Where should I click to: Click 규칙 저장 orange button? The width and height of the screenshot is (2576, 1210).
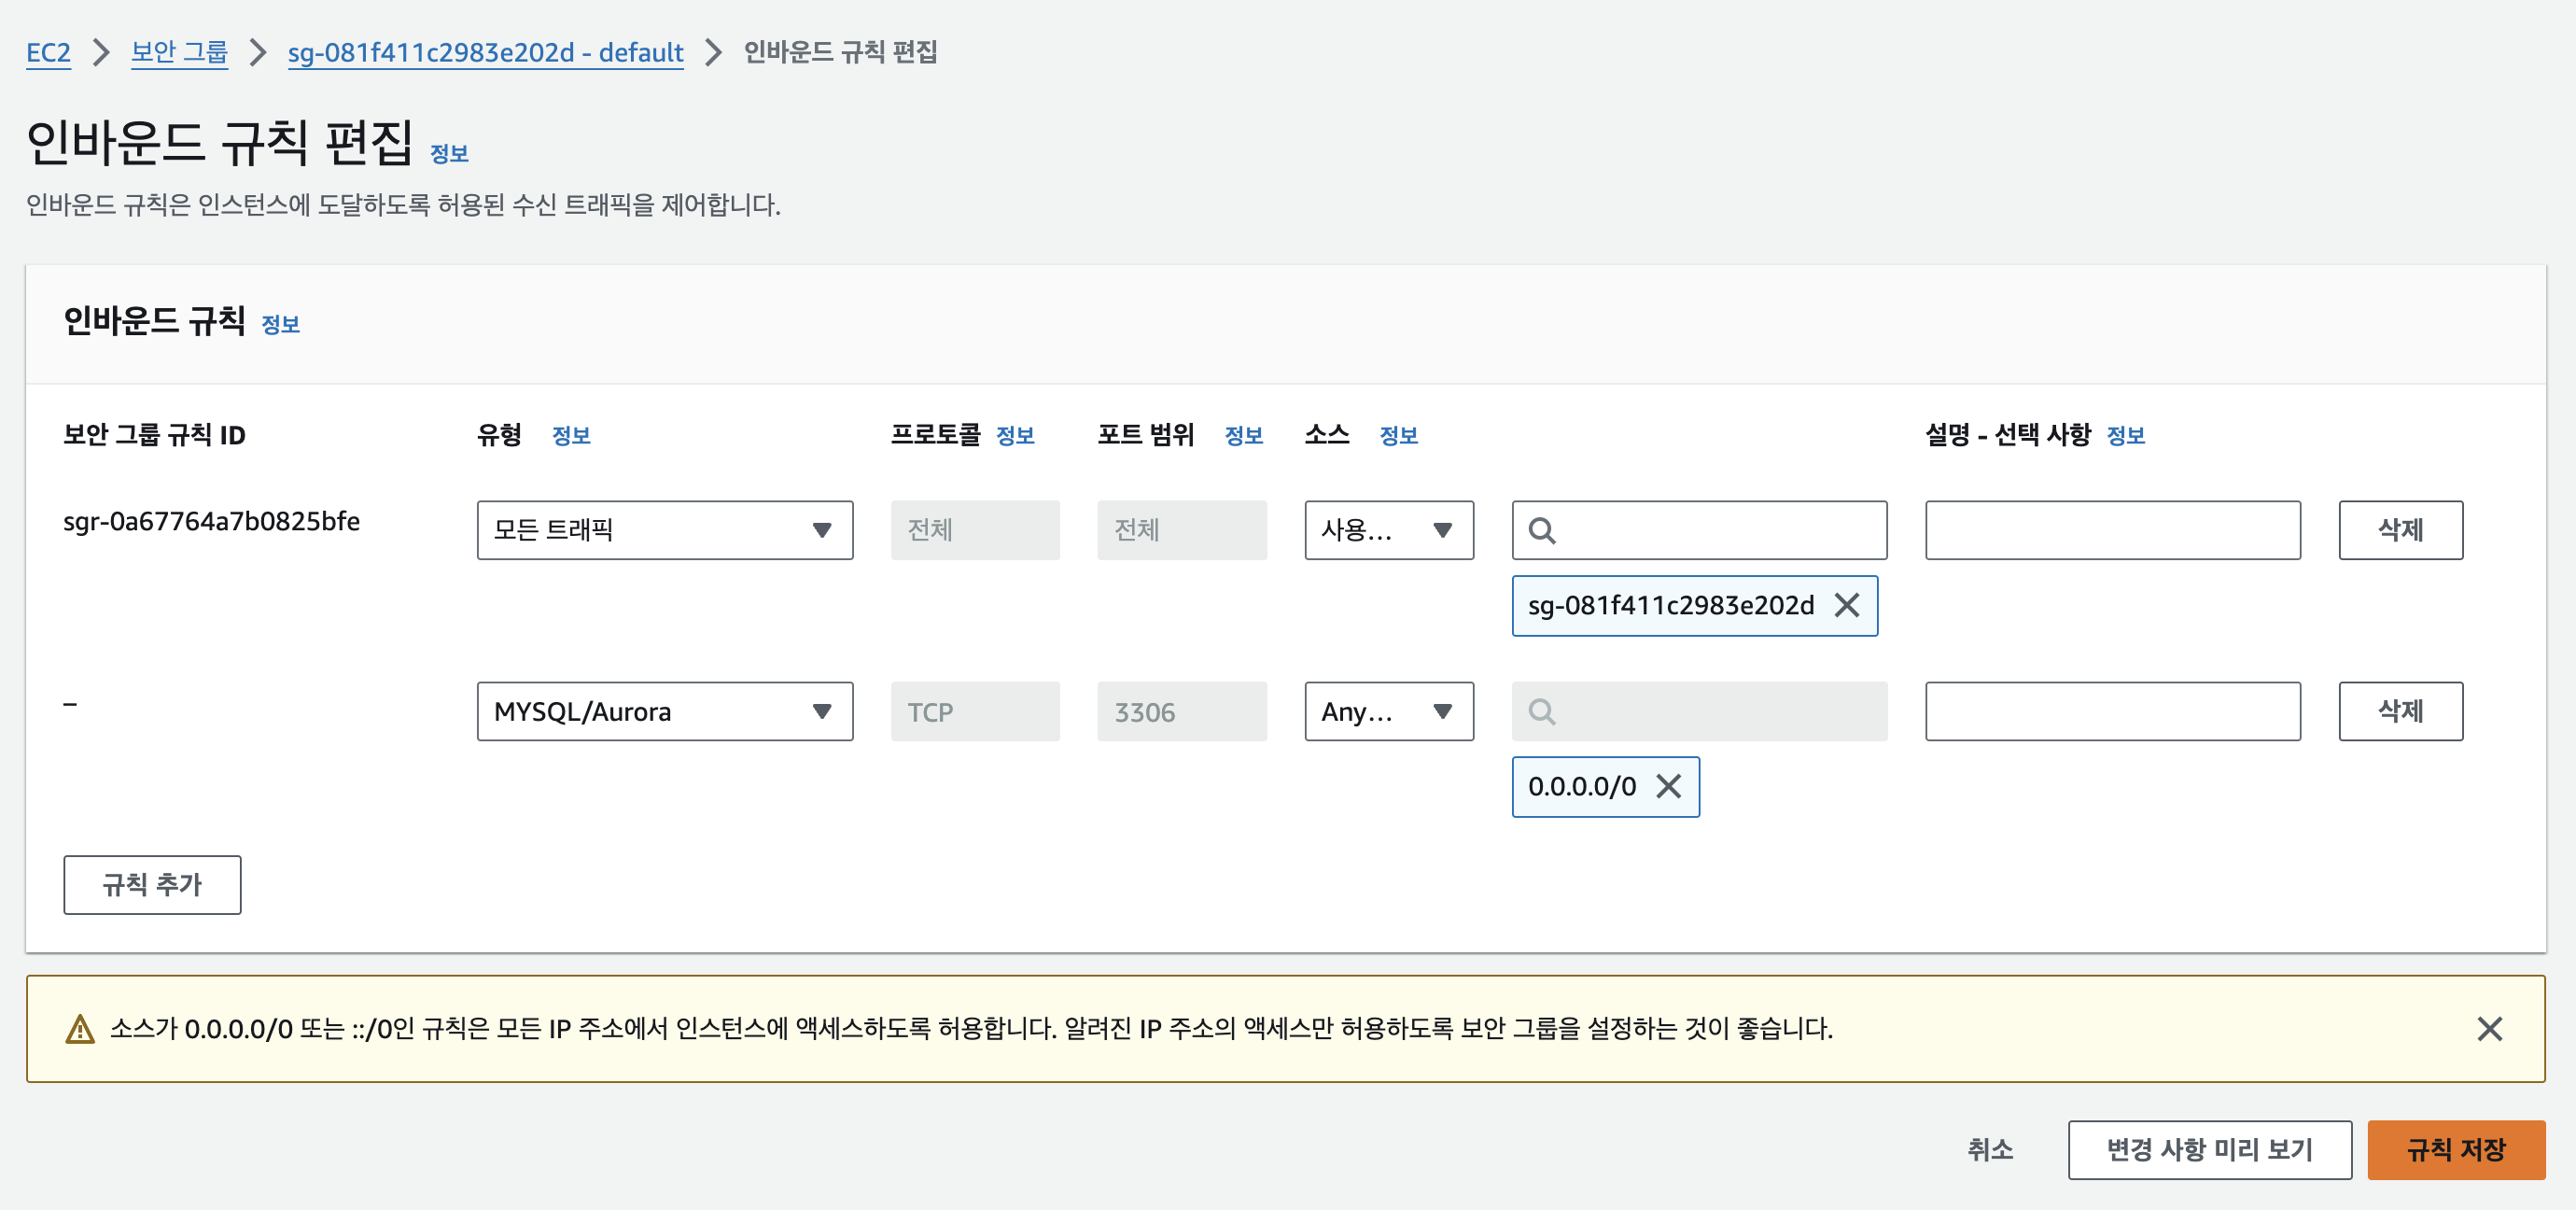[2455, 1149]
